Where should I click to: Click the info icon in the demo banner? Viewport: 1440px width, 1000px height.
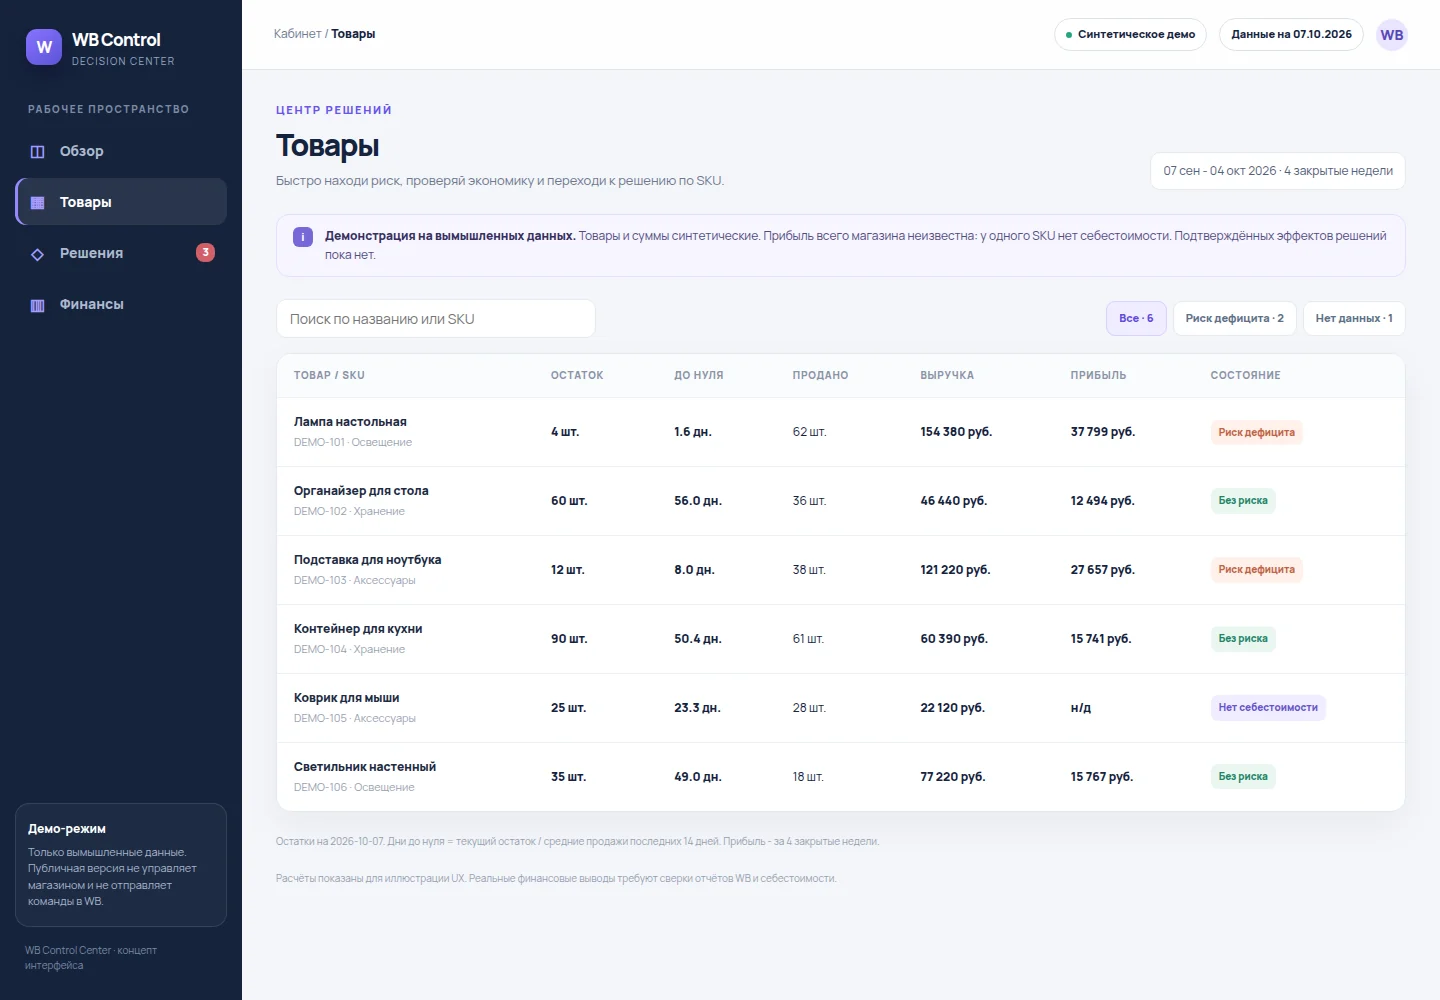(302, 237)
